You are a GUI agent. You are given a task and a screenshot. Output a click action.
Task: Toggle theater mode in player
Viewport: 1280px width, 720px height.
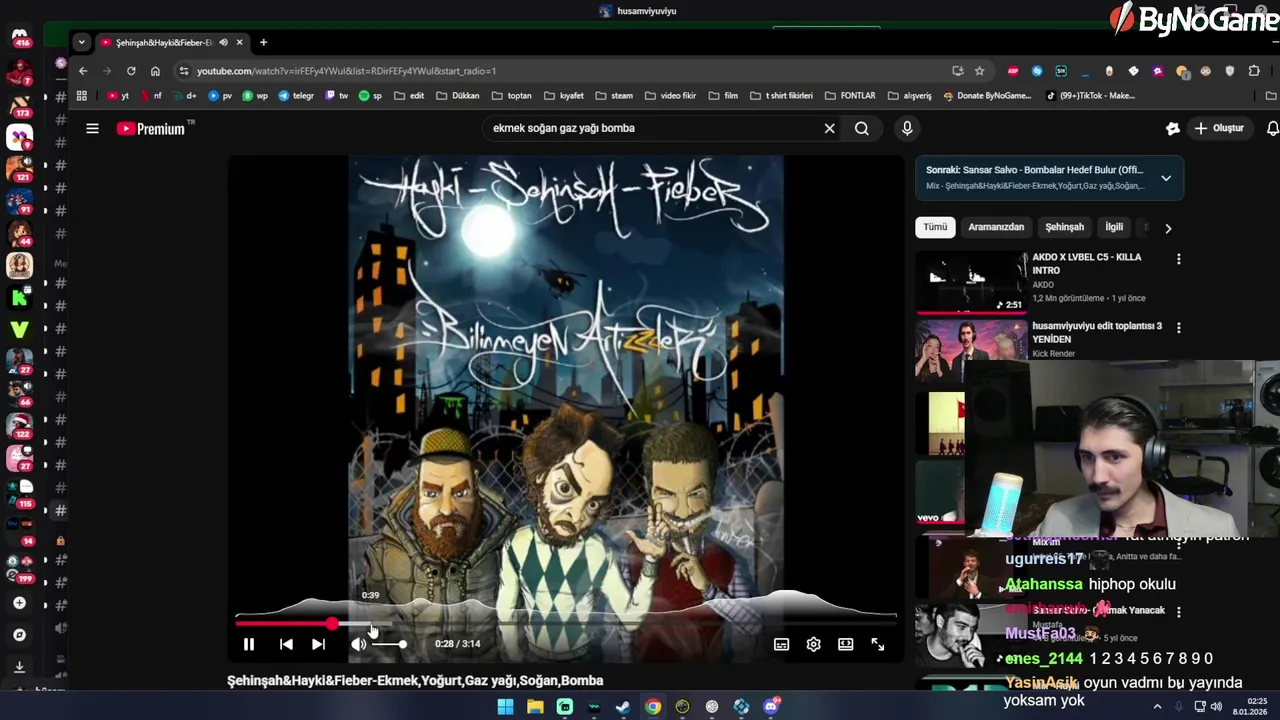coord(845,645)
